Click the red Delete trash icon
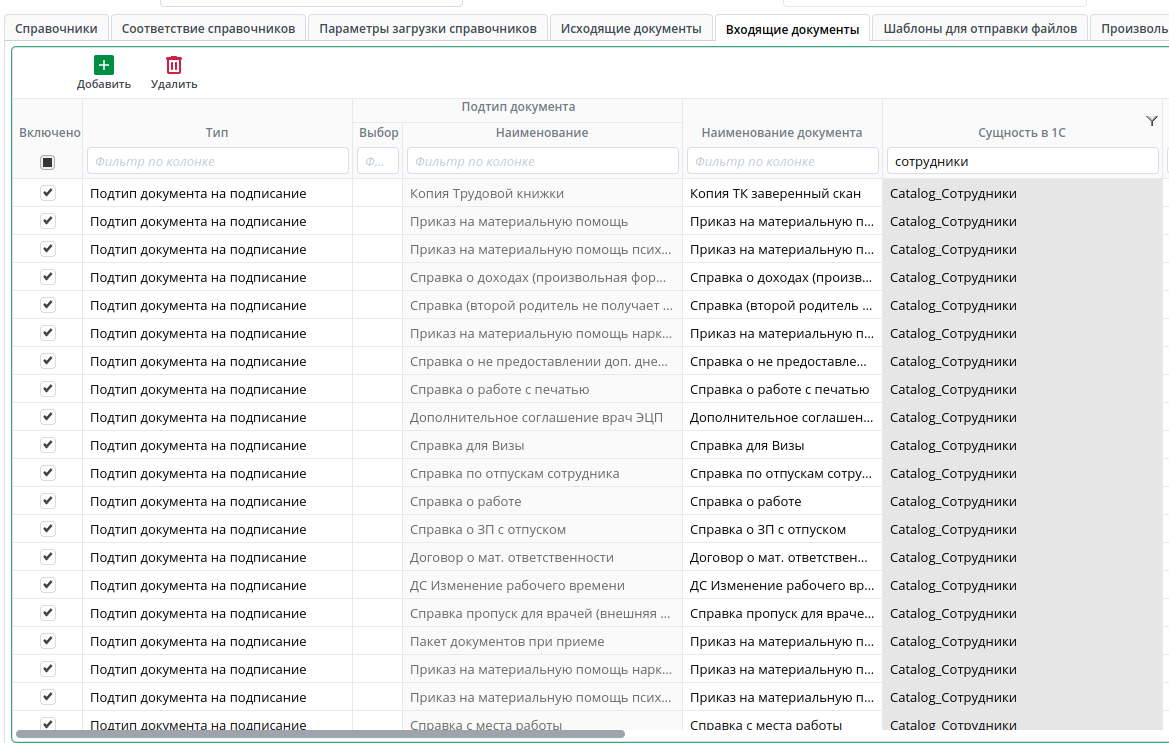Image resolution: width=1169 pixels, height=743 pixels. (x=174, y=66)
